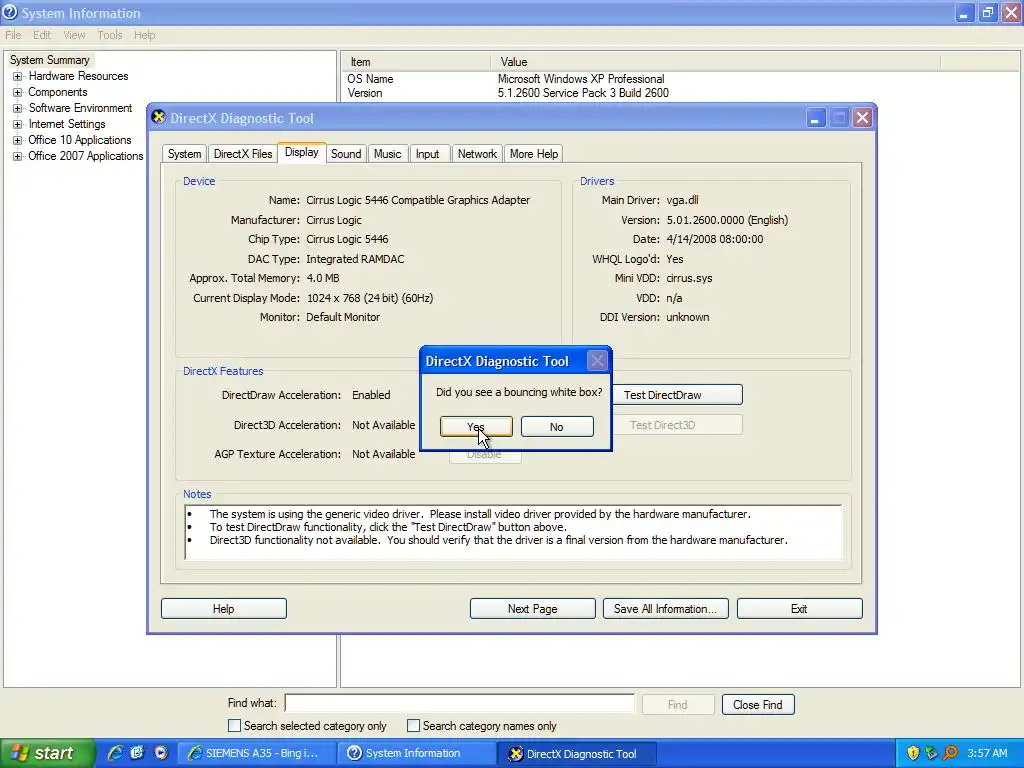Click the Notes text box

[513, 532]
